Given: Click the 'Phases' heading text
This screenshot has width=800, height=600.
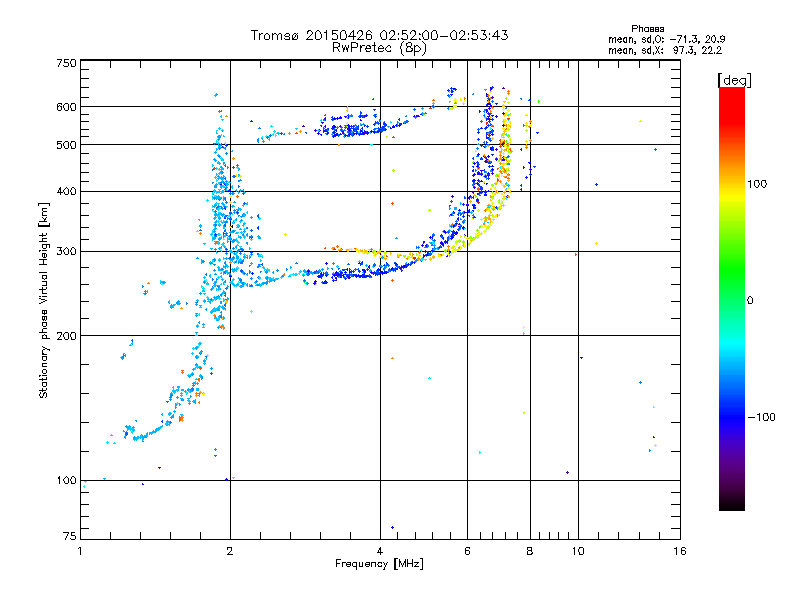Looking at the screenshot, I should click(647, 29).
